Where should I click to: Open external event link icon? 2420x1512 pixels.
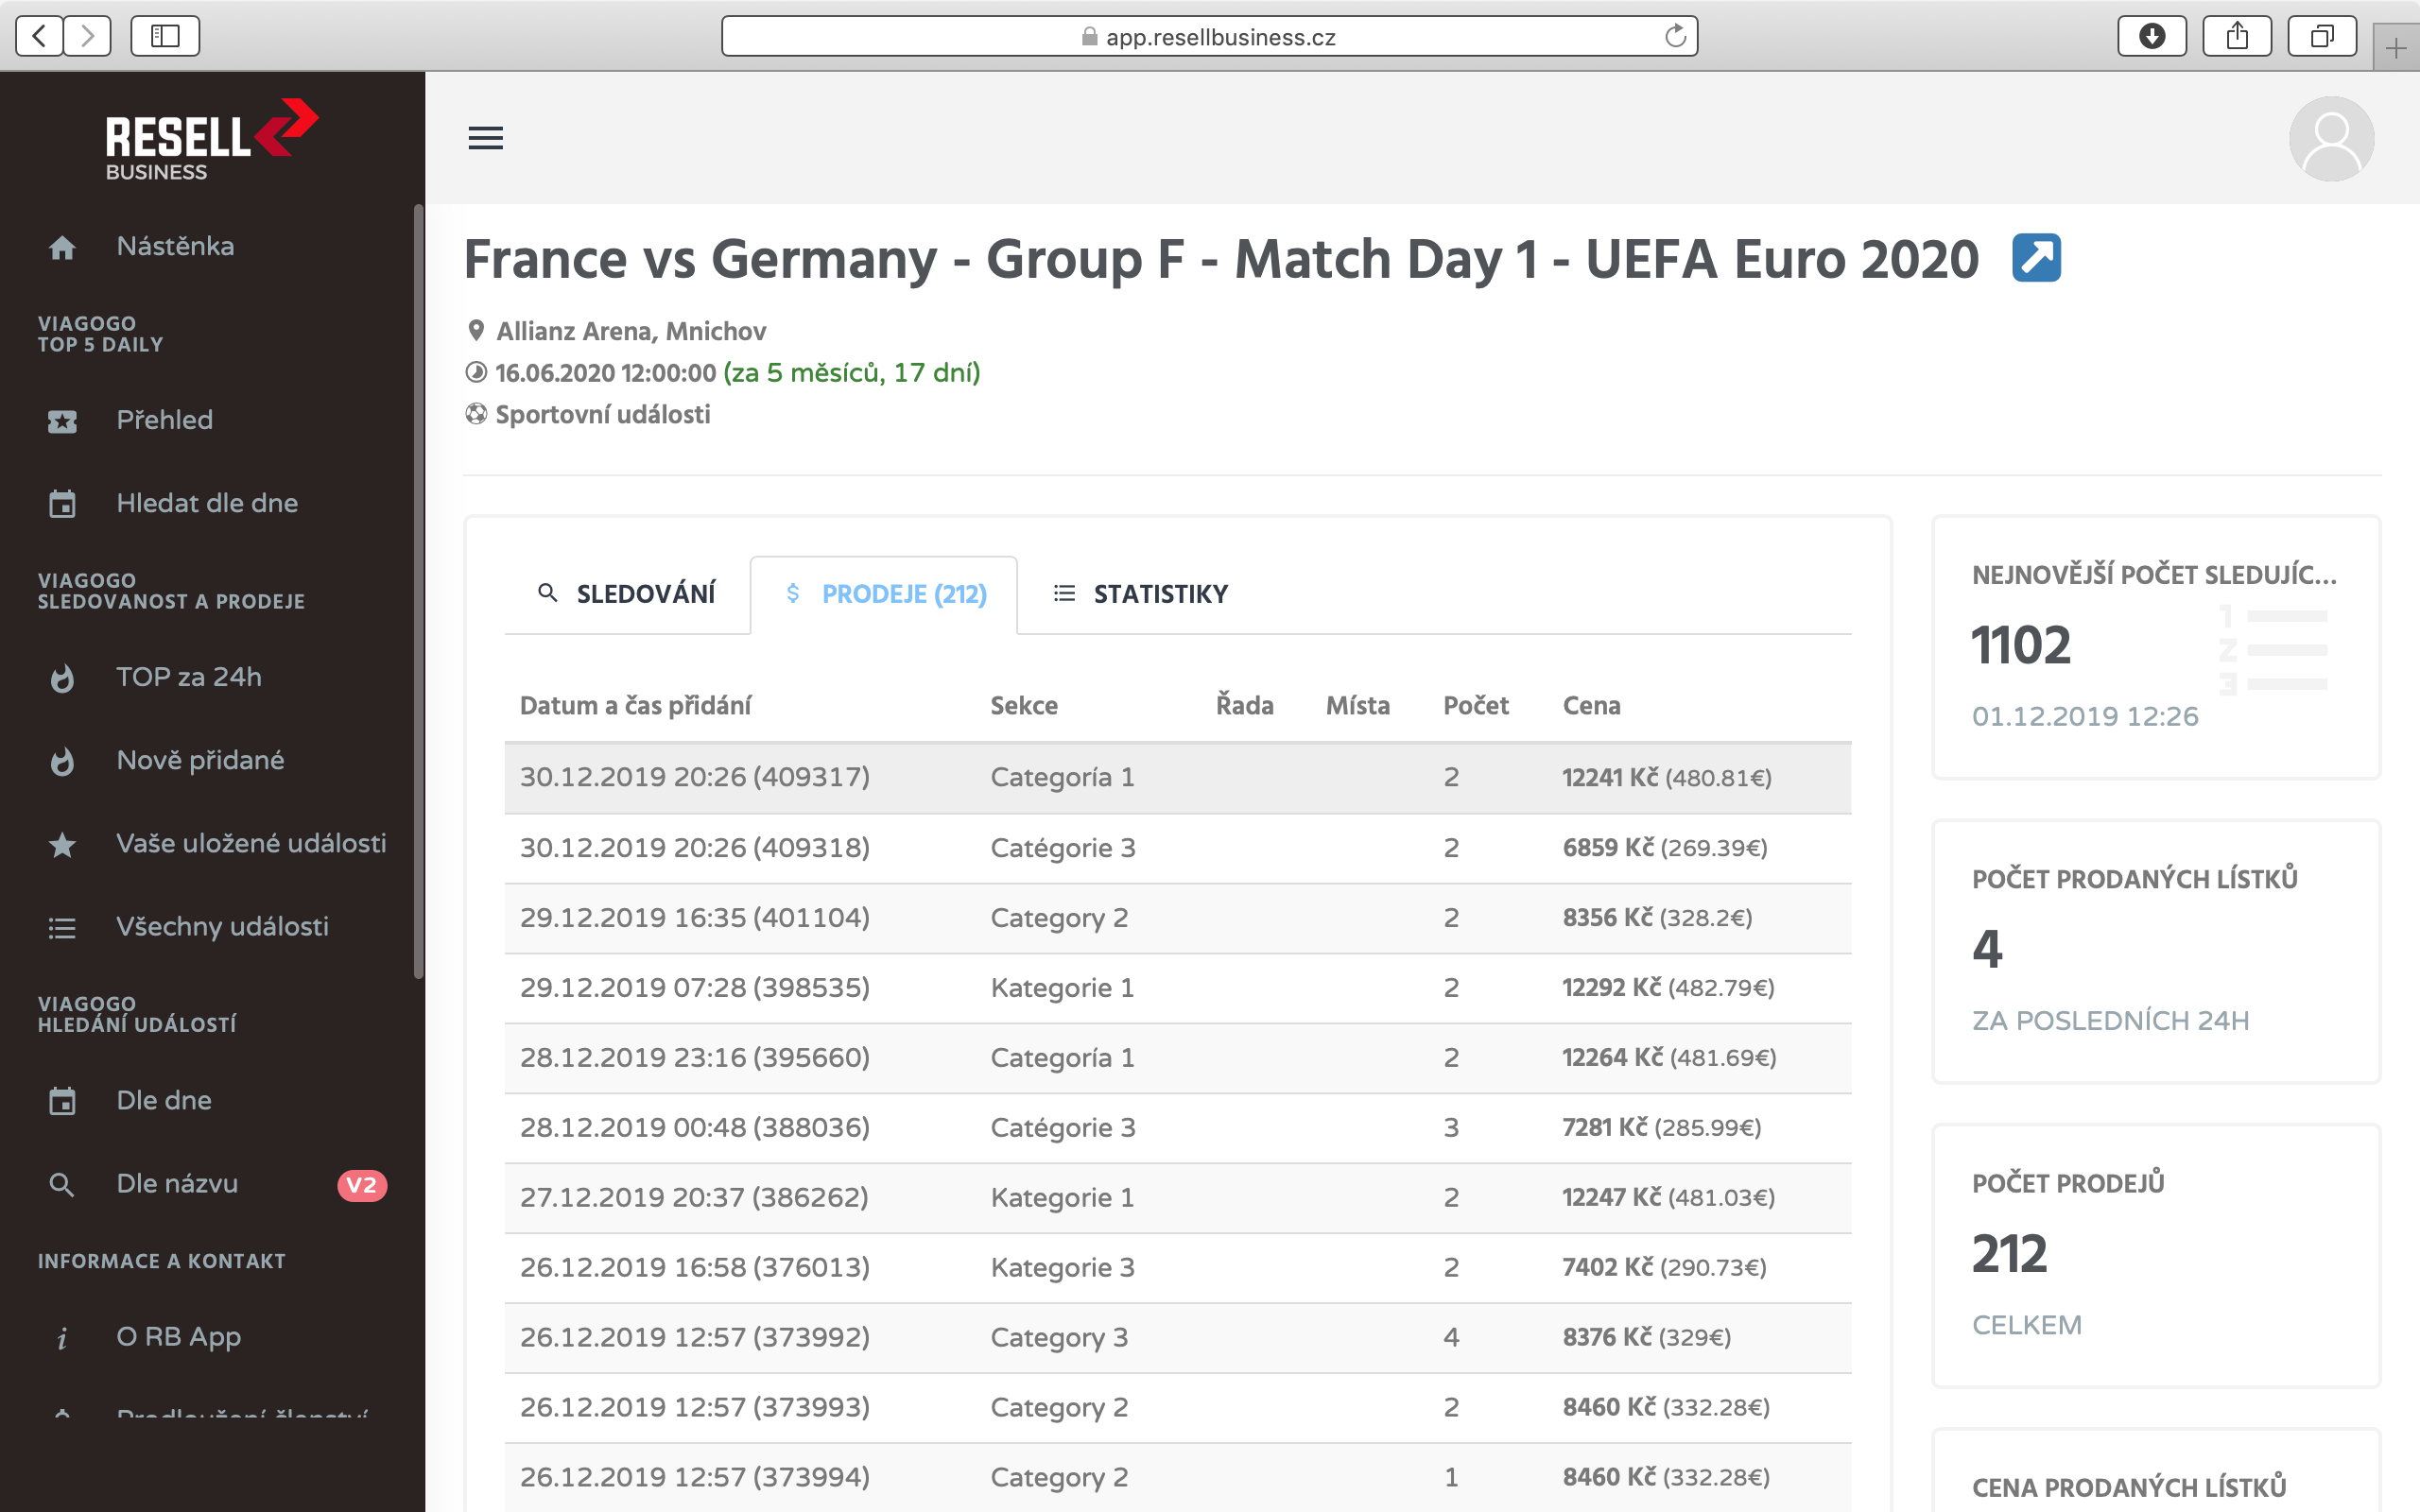pos(2036,258)
